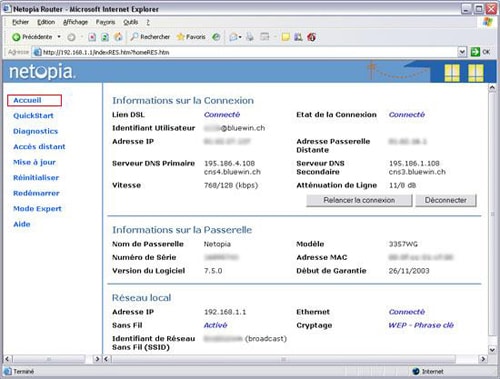
Task: Open the Edition menu
Action: pos(46,22)
